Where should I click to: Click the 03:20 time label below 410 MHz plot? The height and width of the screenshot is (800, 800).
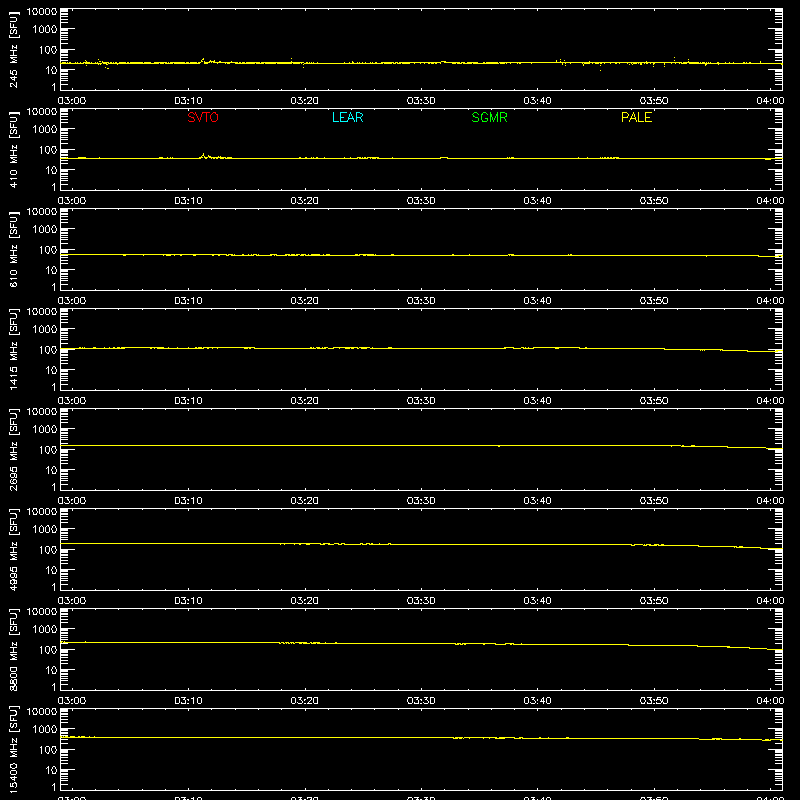(x=305, y=201)
